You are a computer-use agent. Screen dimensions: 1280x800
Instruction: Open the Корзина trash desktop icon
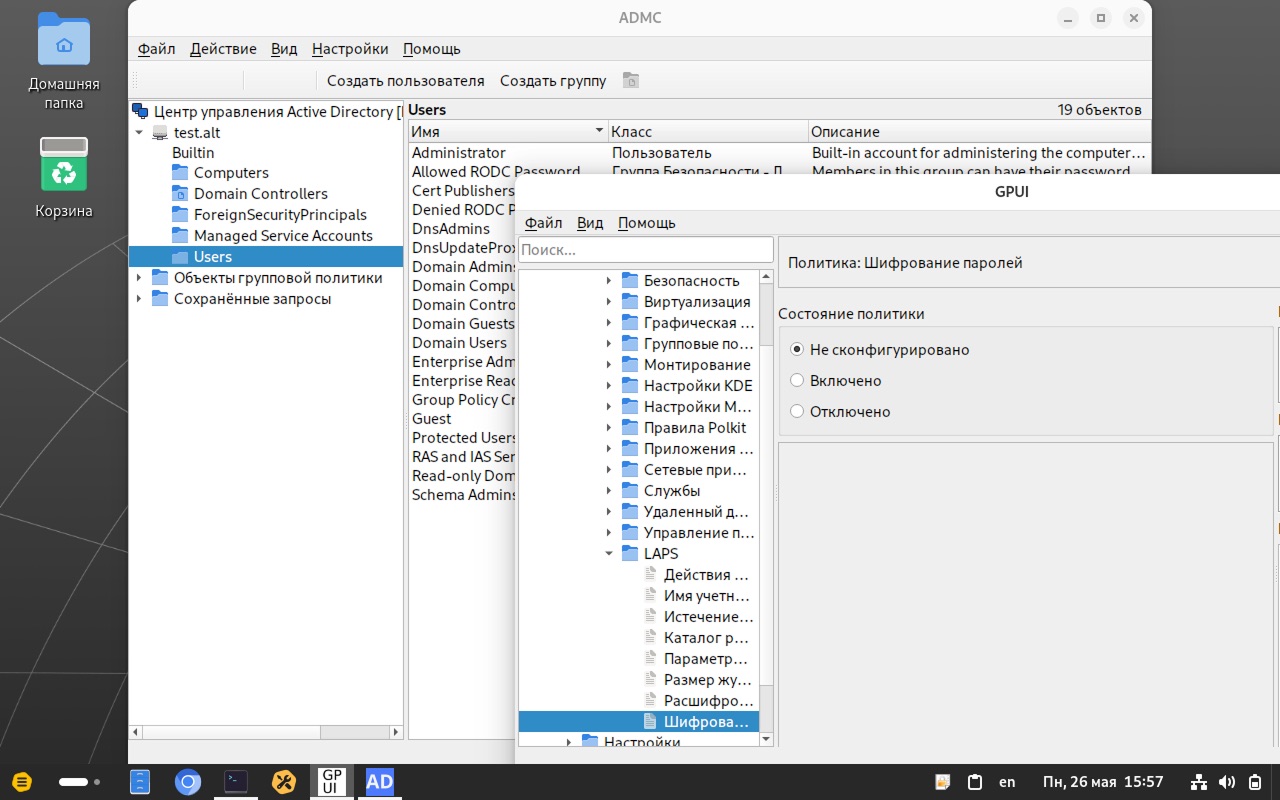click(x=64, y=166)
